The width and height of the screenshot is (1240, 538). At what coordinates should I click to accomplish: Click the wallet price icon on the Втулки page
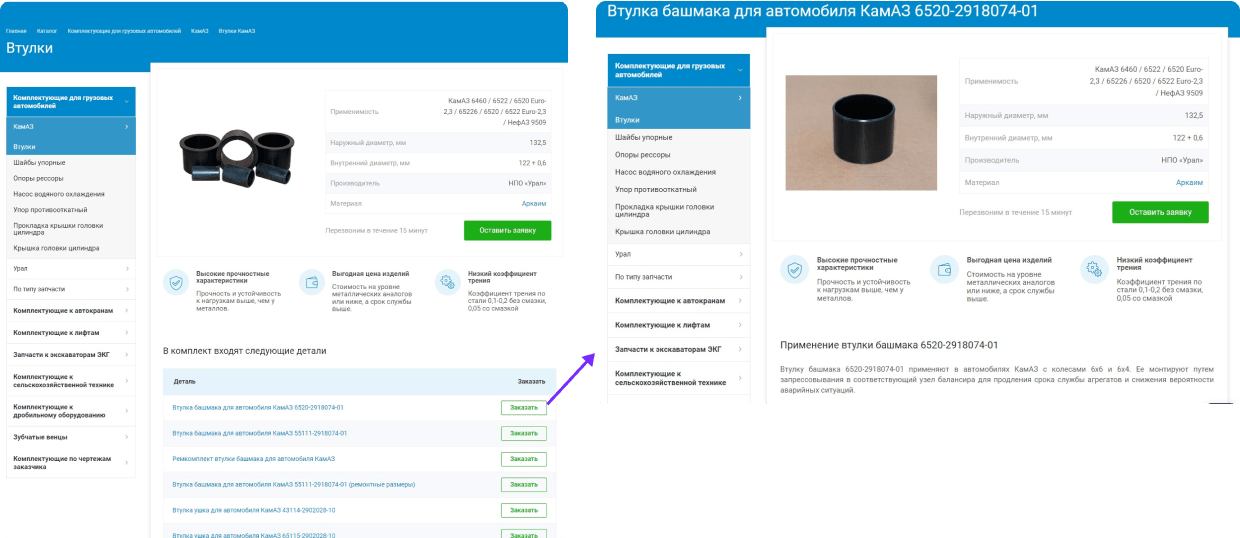pos(312,282)
